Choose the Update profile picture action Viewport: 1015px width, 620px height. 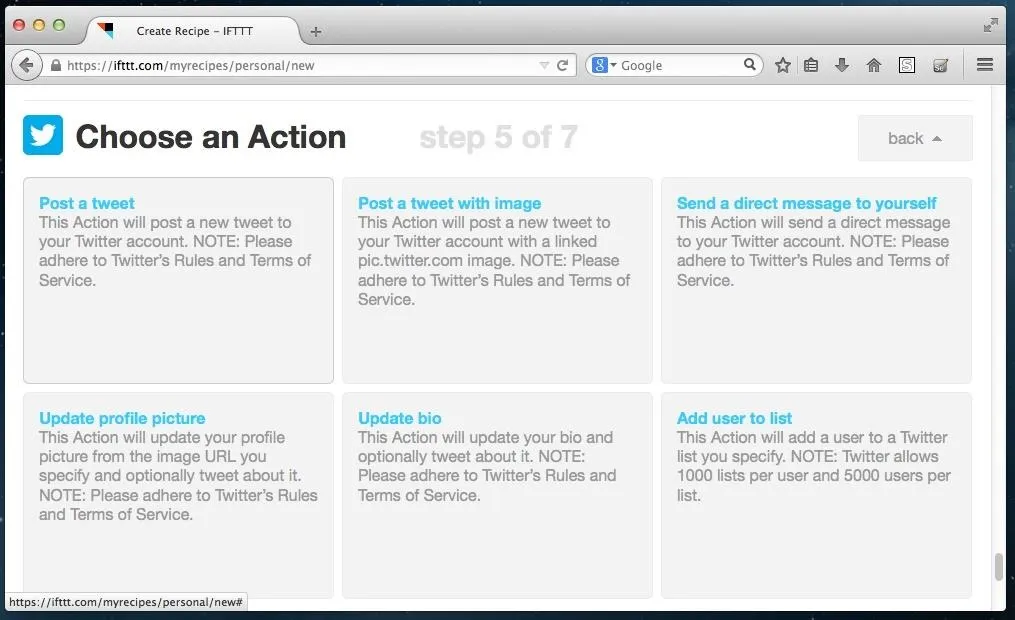[x=178, y=495]
